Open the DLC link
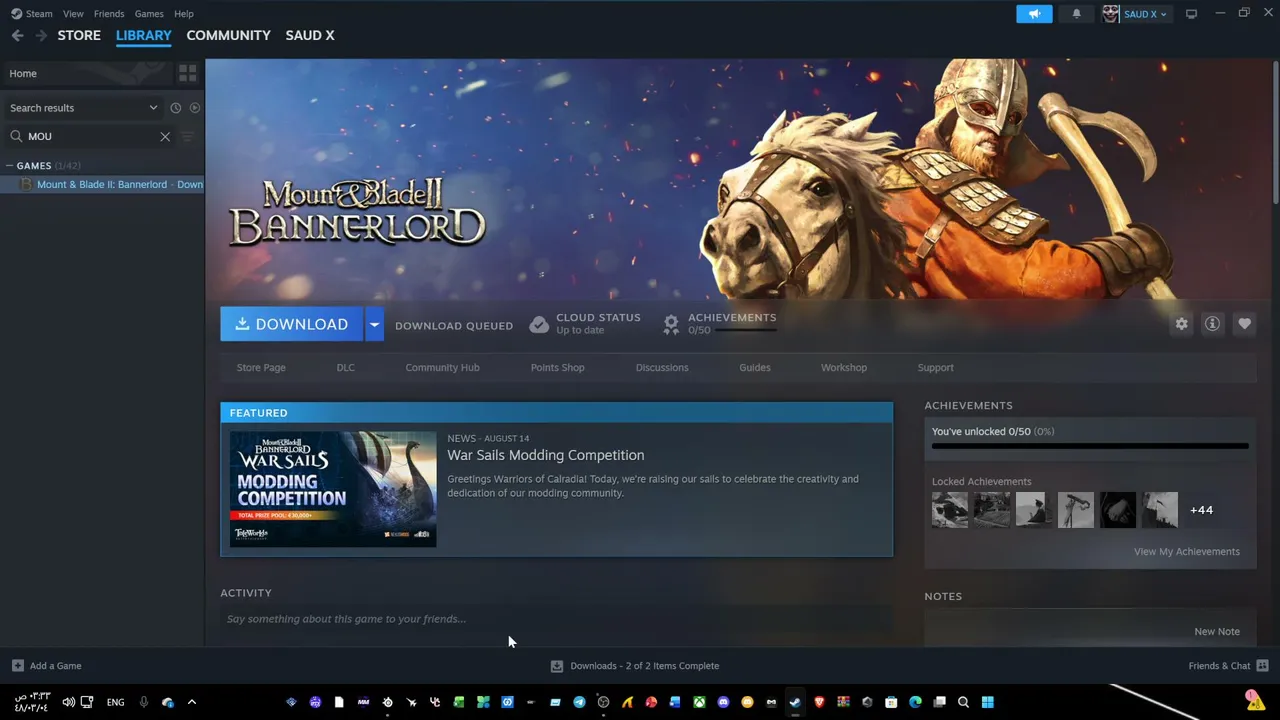 (x=345, y=367)
